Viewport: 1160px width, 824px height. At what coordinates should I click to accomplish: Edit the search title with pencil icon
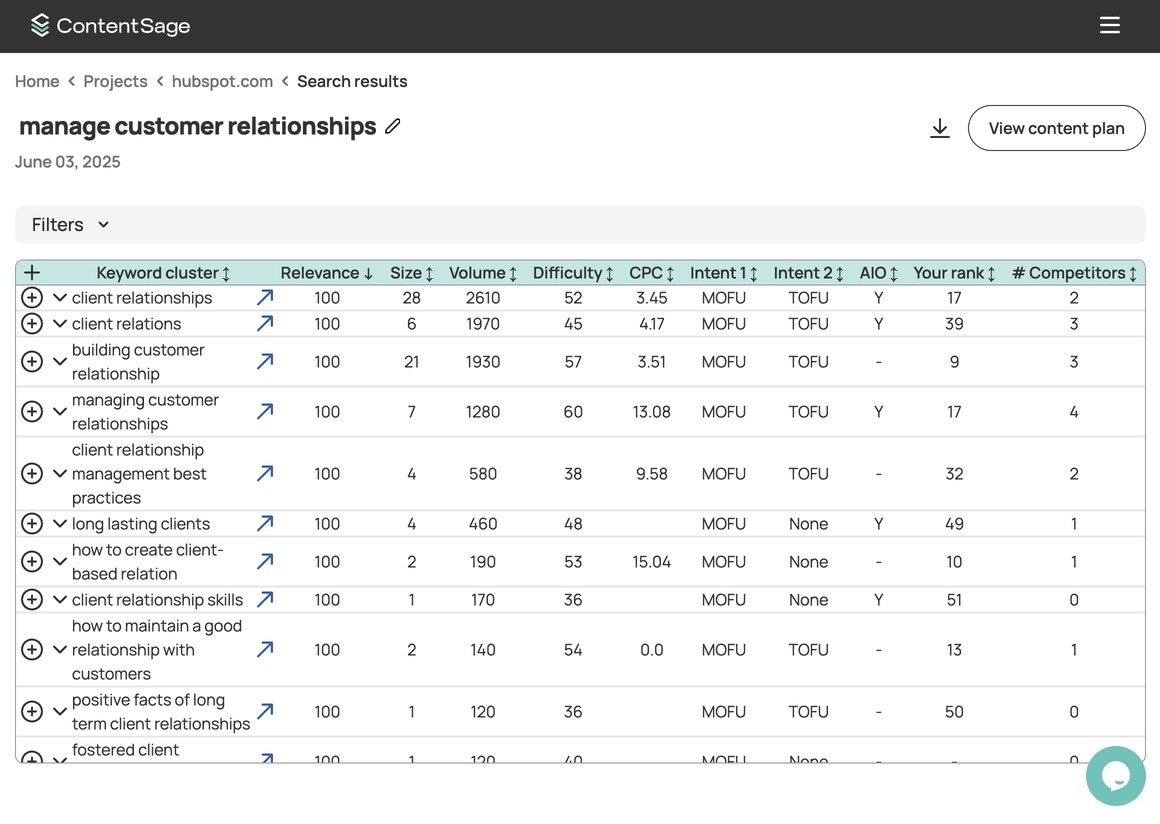[x=393, y=126]
